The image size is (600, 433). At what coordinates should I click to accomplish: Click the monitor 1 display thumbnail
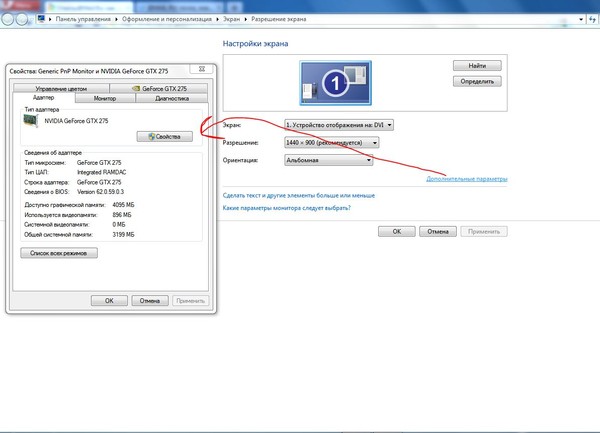click(335, 83)
